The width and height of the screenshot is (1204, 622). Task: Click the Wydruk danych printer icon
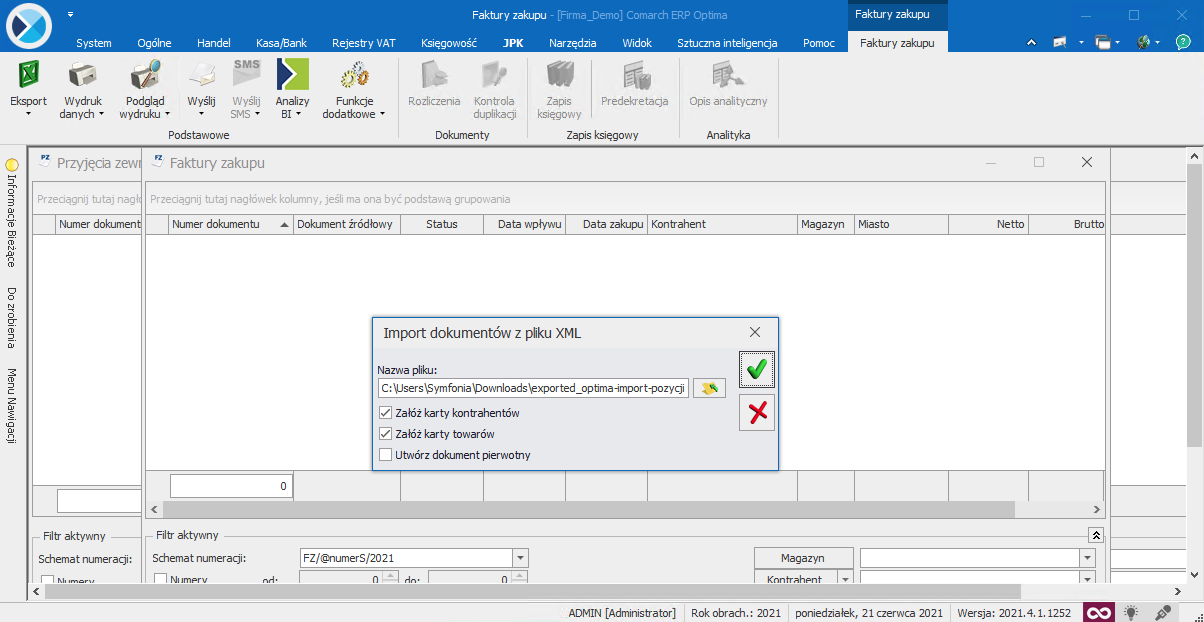[x=82, y=76]
